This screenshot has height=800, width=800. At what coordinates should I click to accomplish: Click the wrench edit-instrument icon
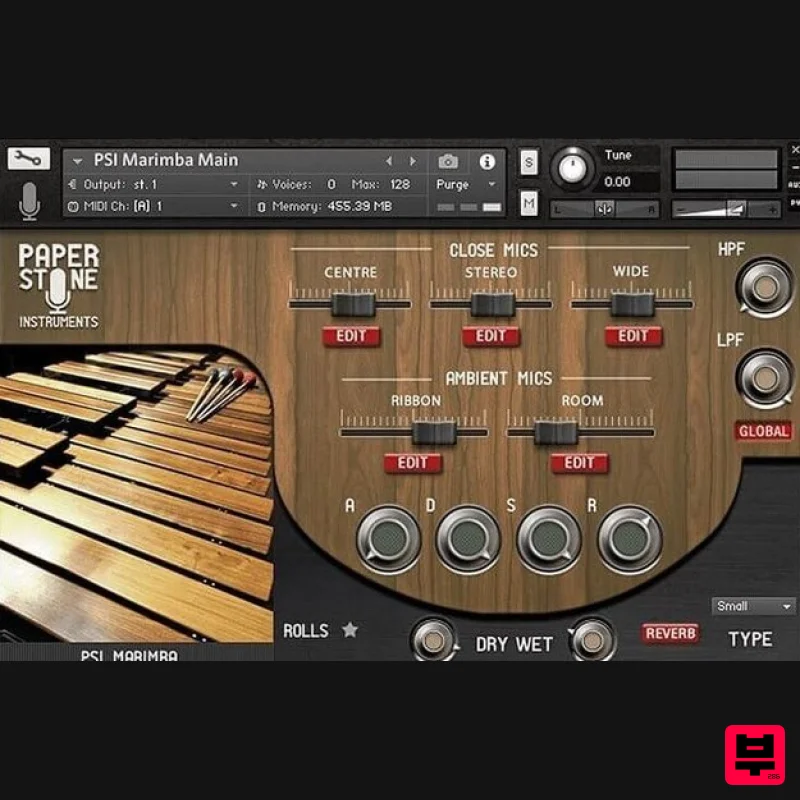[28, 158]
